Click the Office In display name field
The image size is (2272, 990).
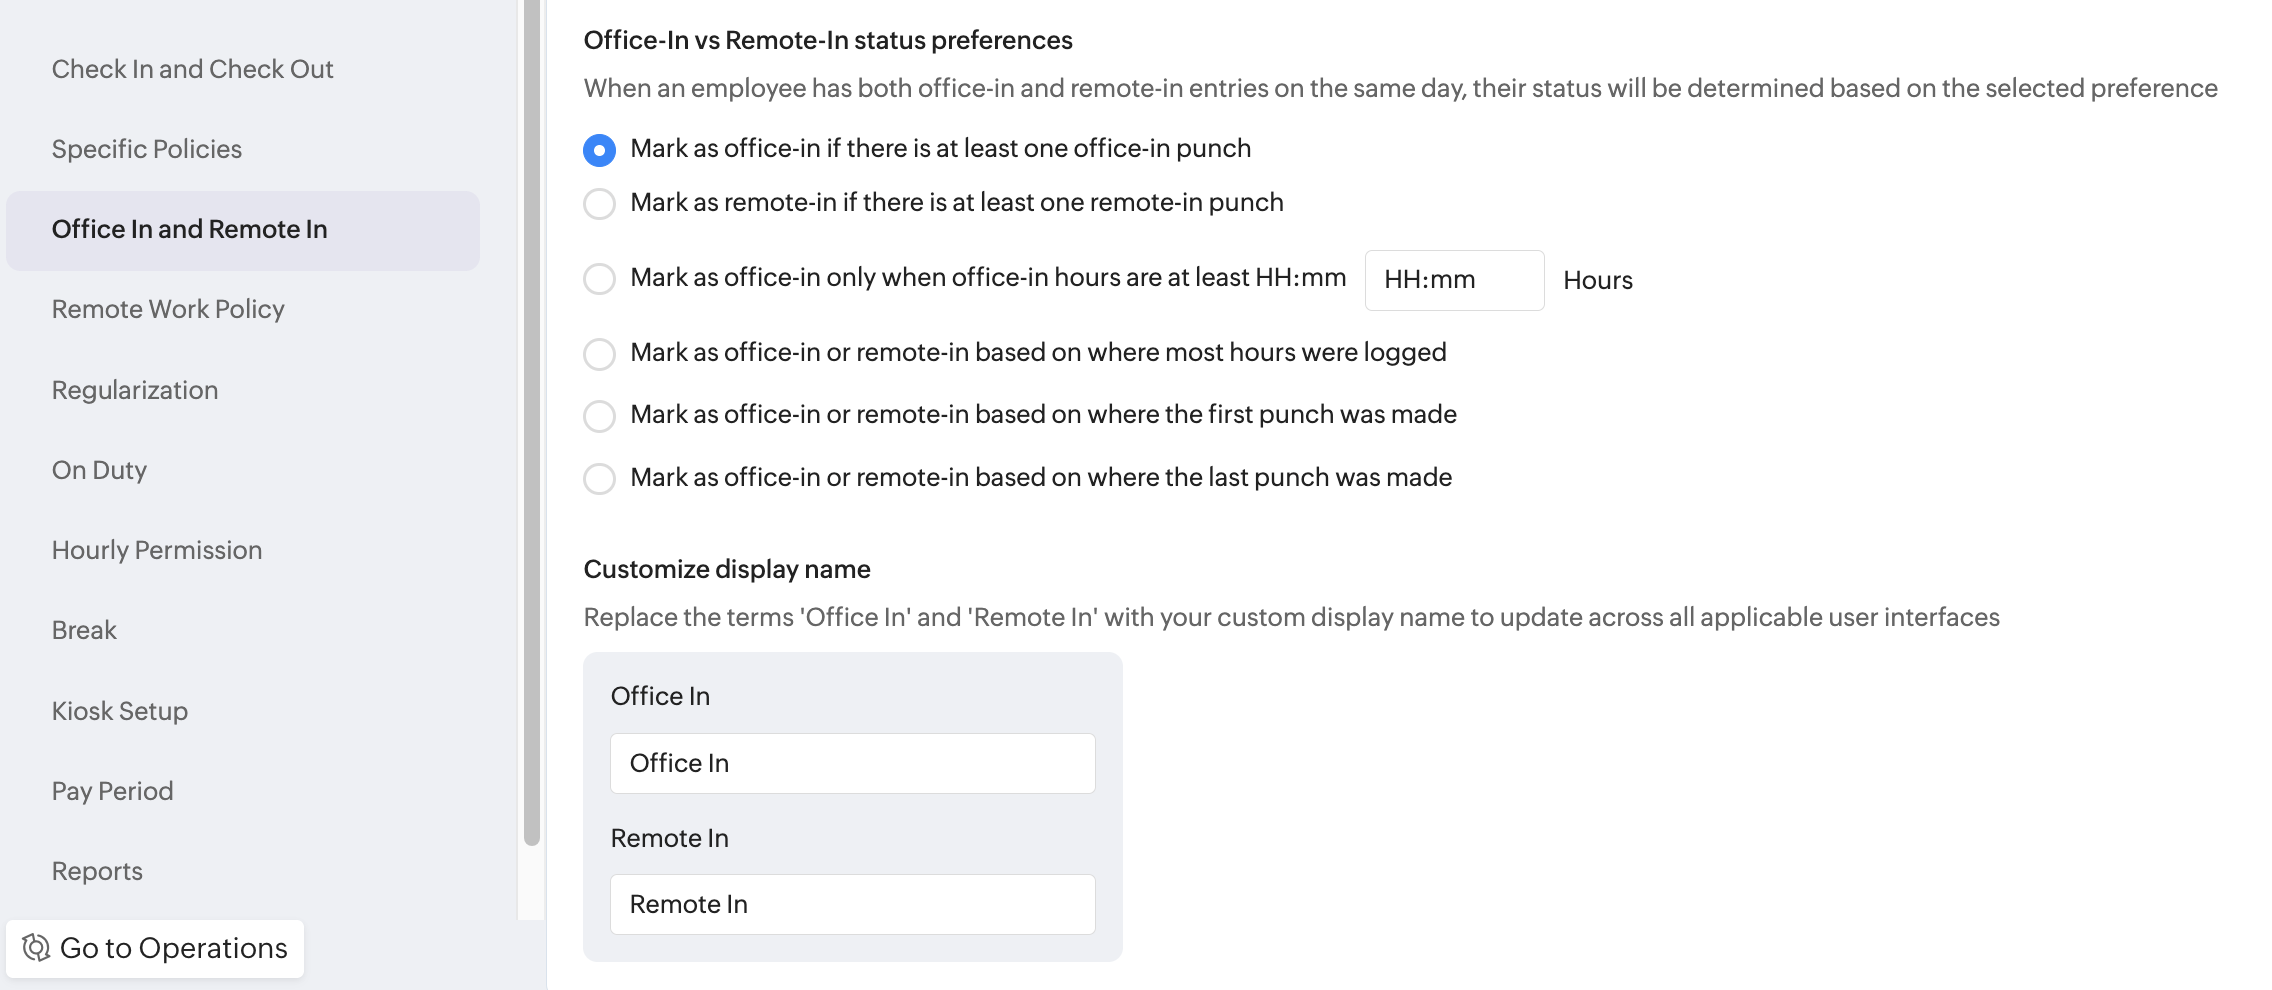click(852, 763)
